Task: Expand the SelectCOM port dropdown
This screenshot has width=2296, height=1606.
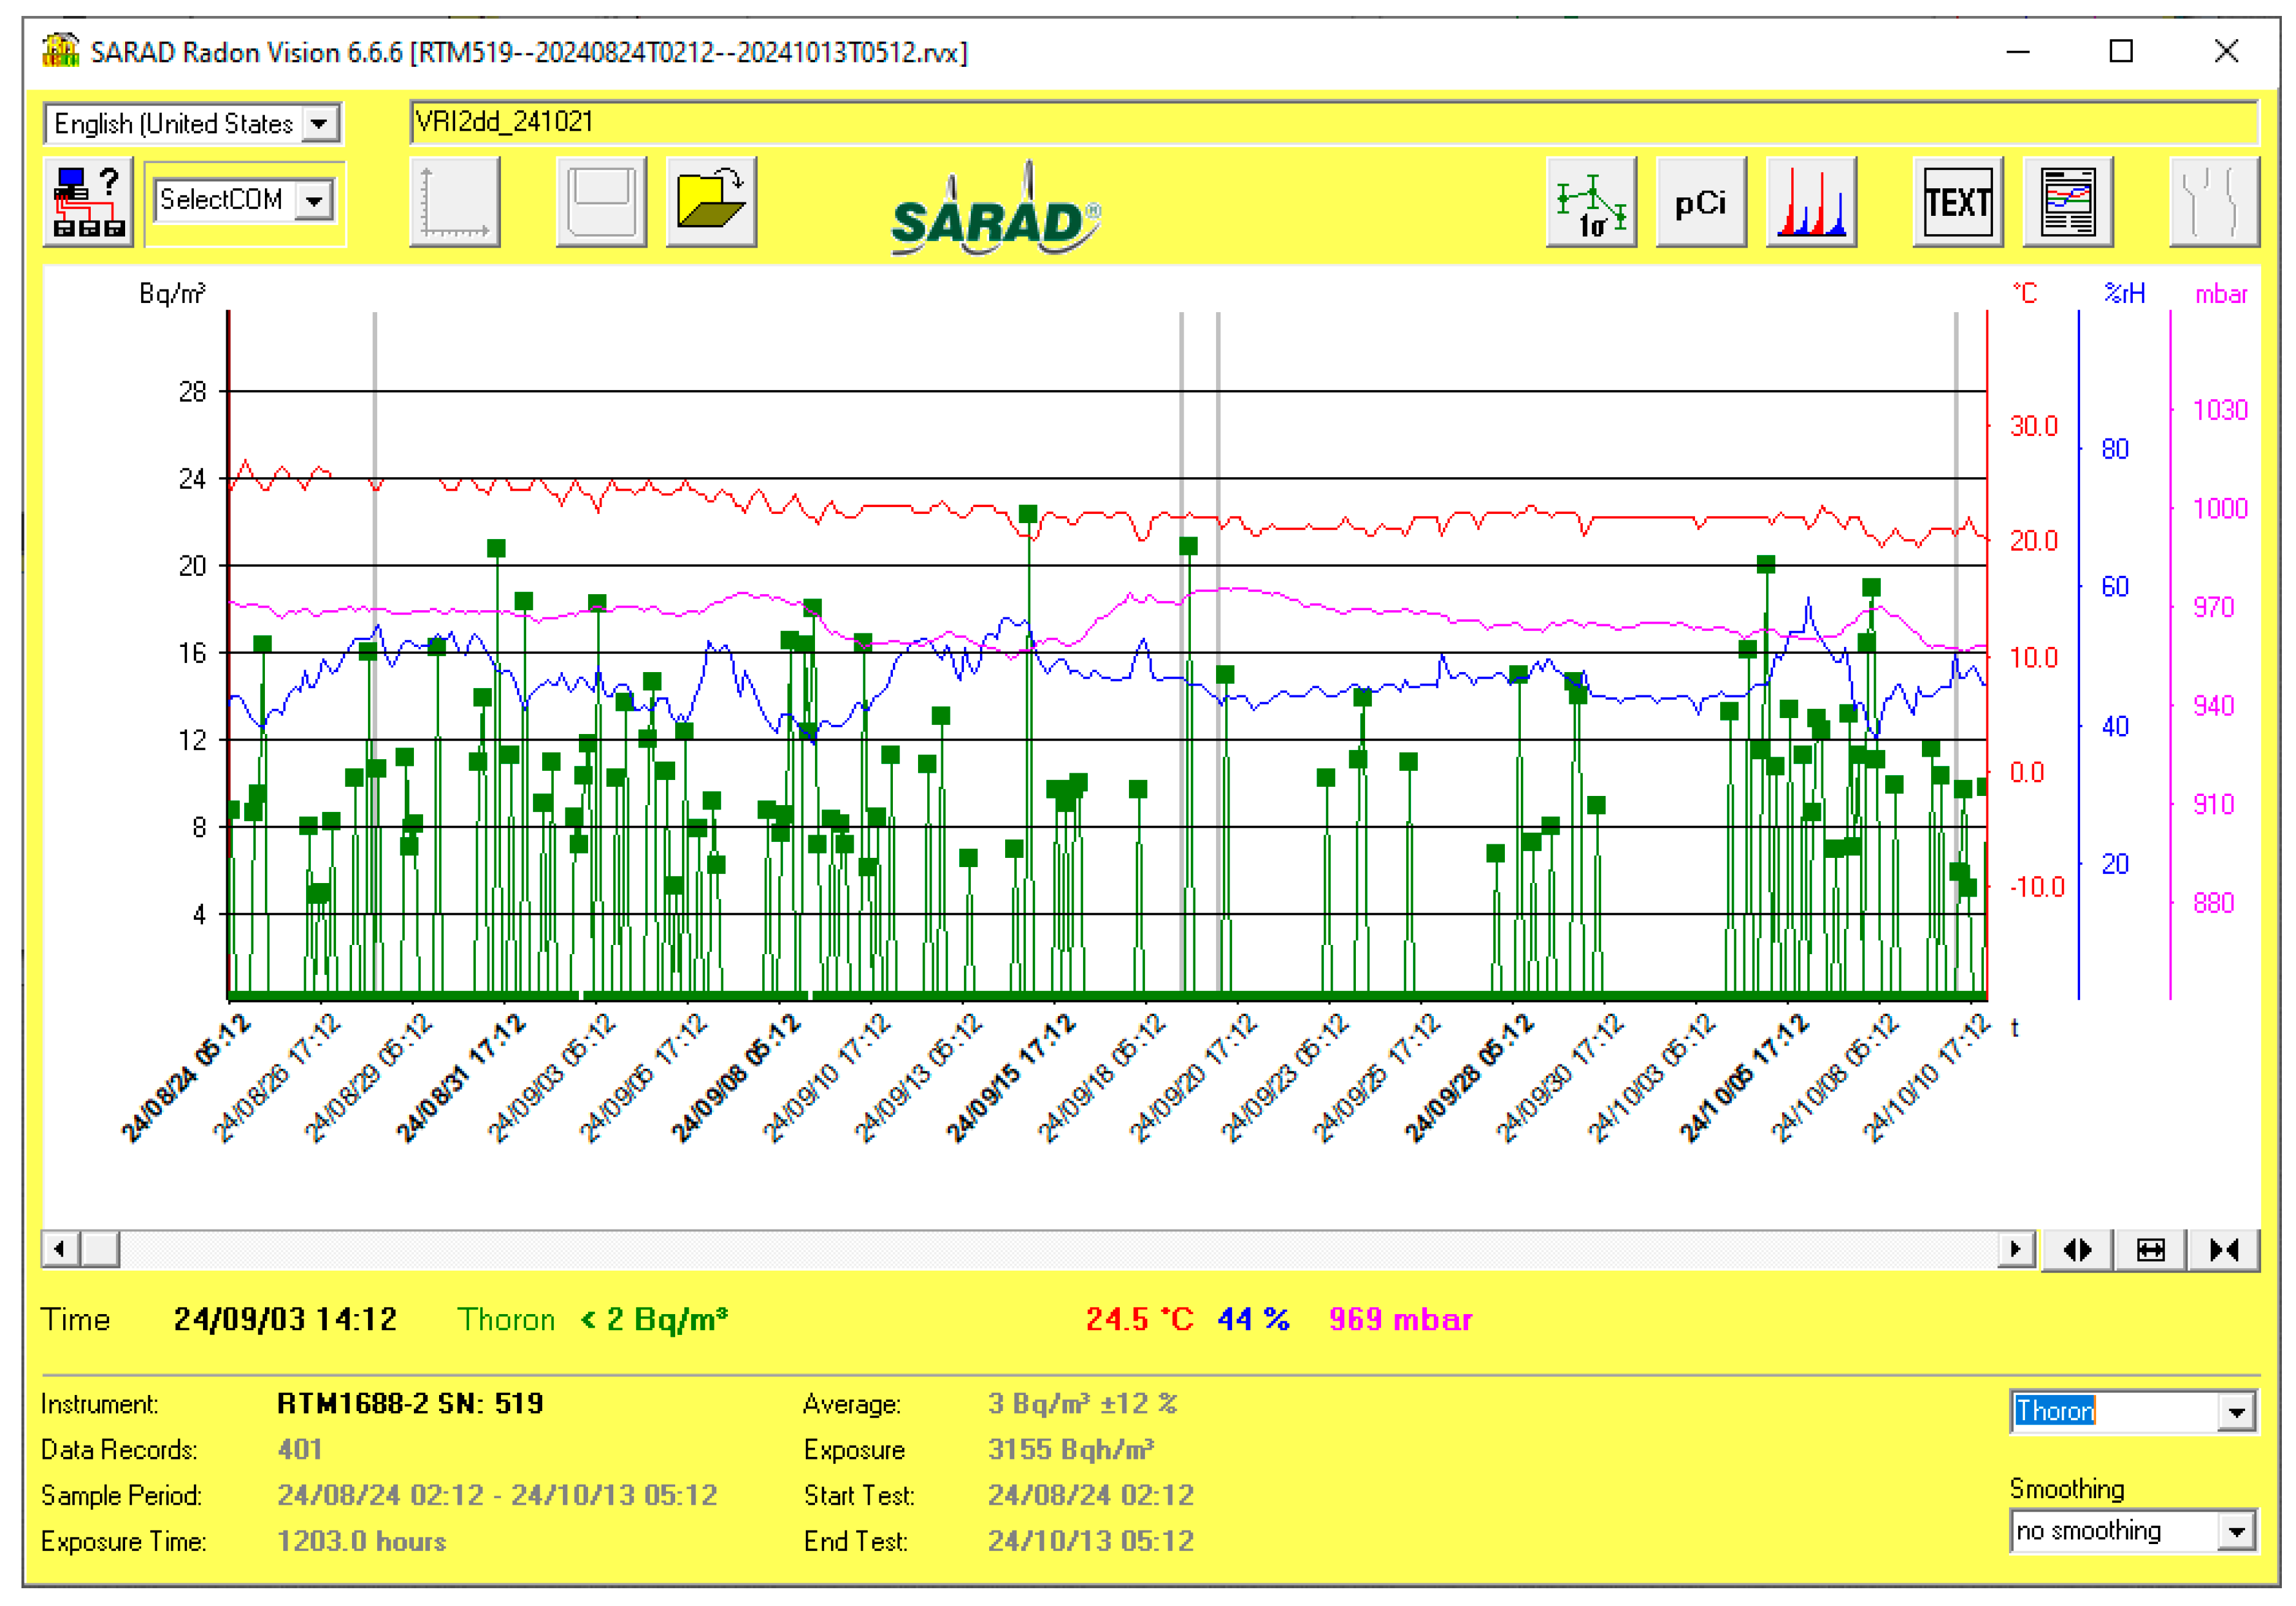Action: point(314,200)
